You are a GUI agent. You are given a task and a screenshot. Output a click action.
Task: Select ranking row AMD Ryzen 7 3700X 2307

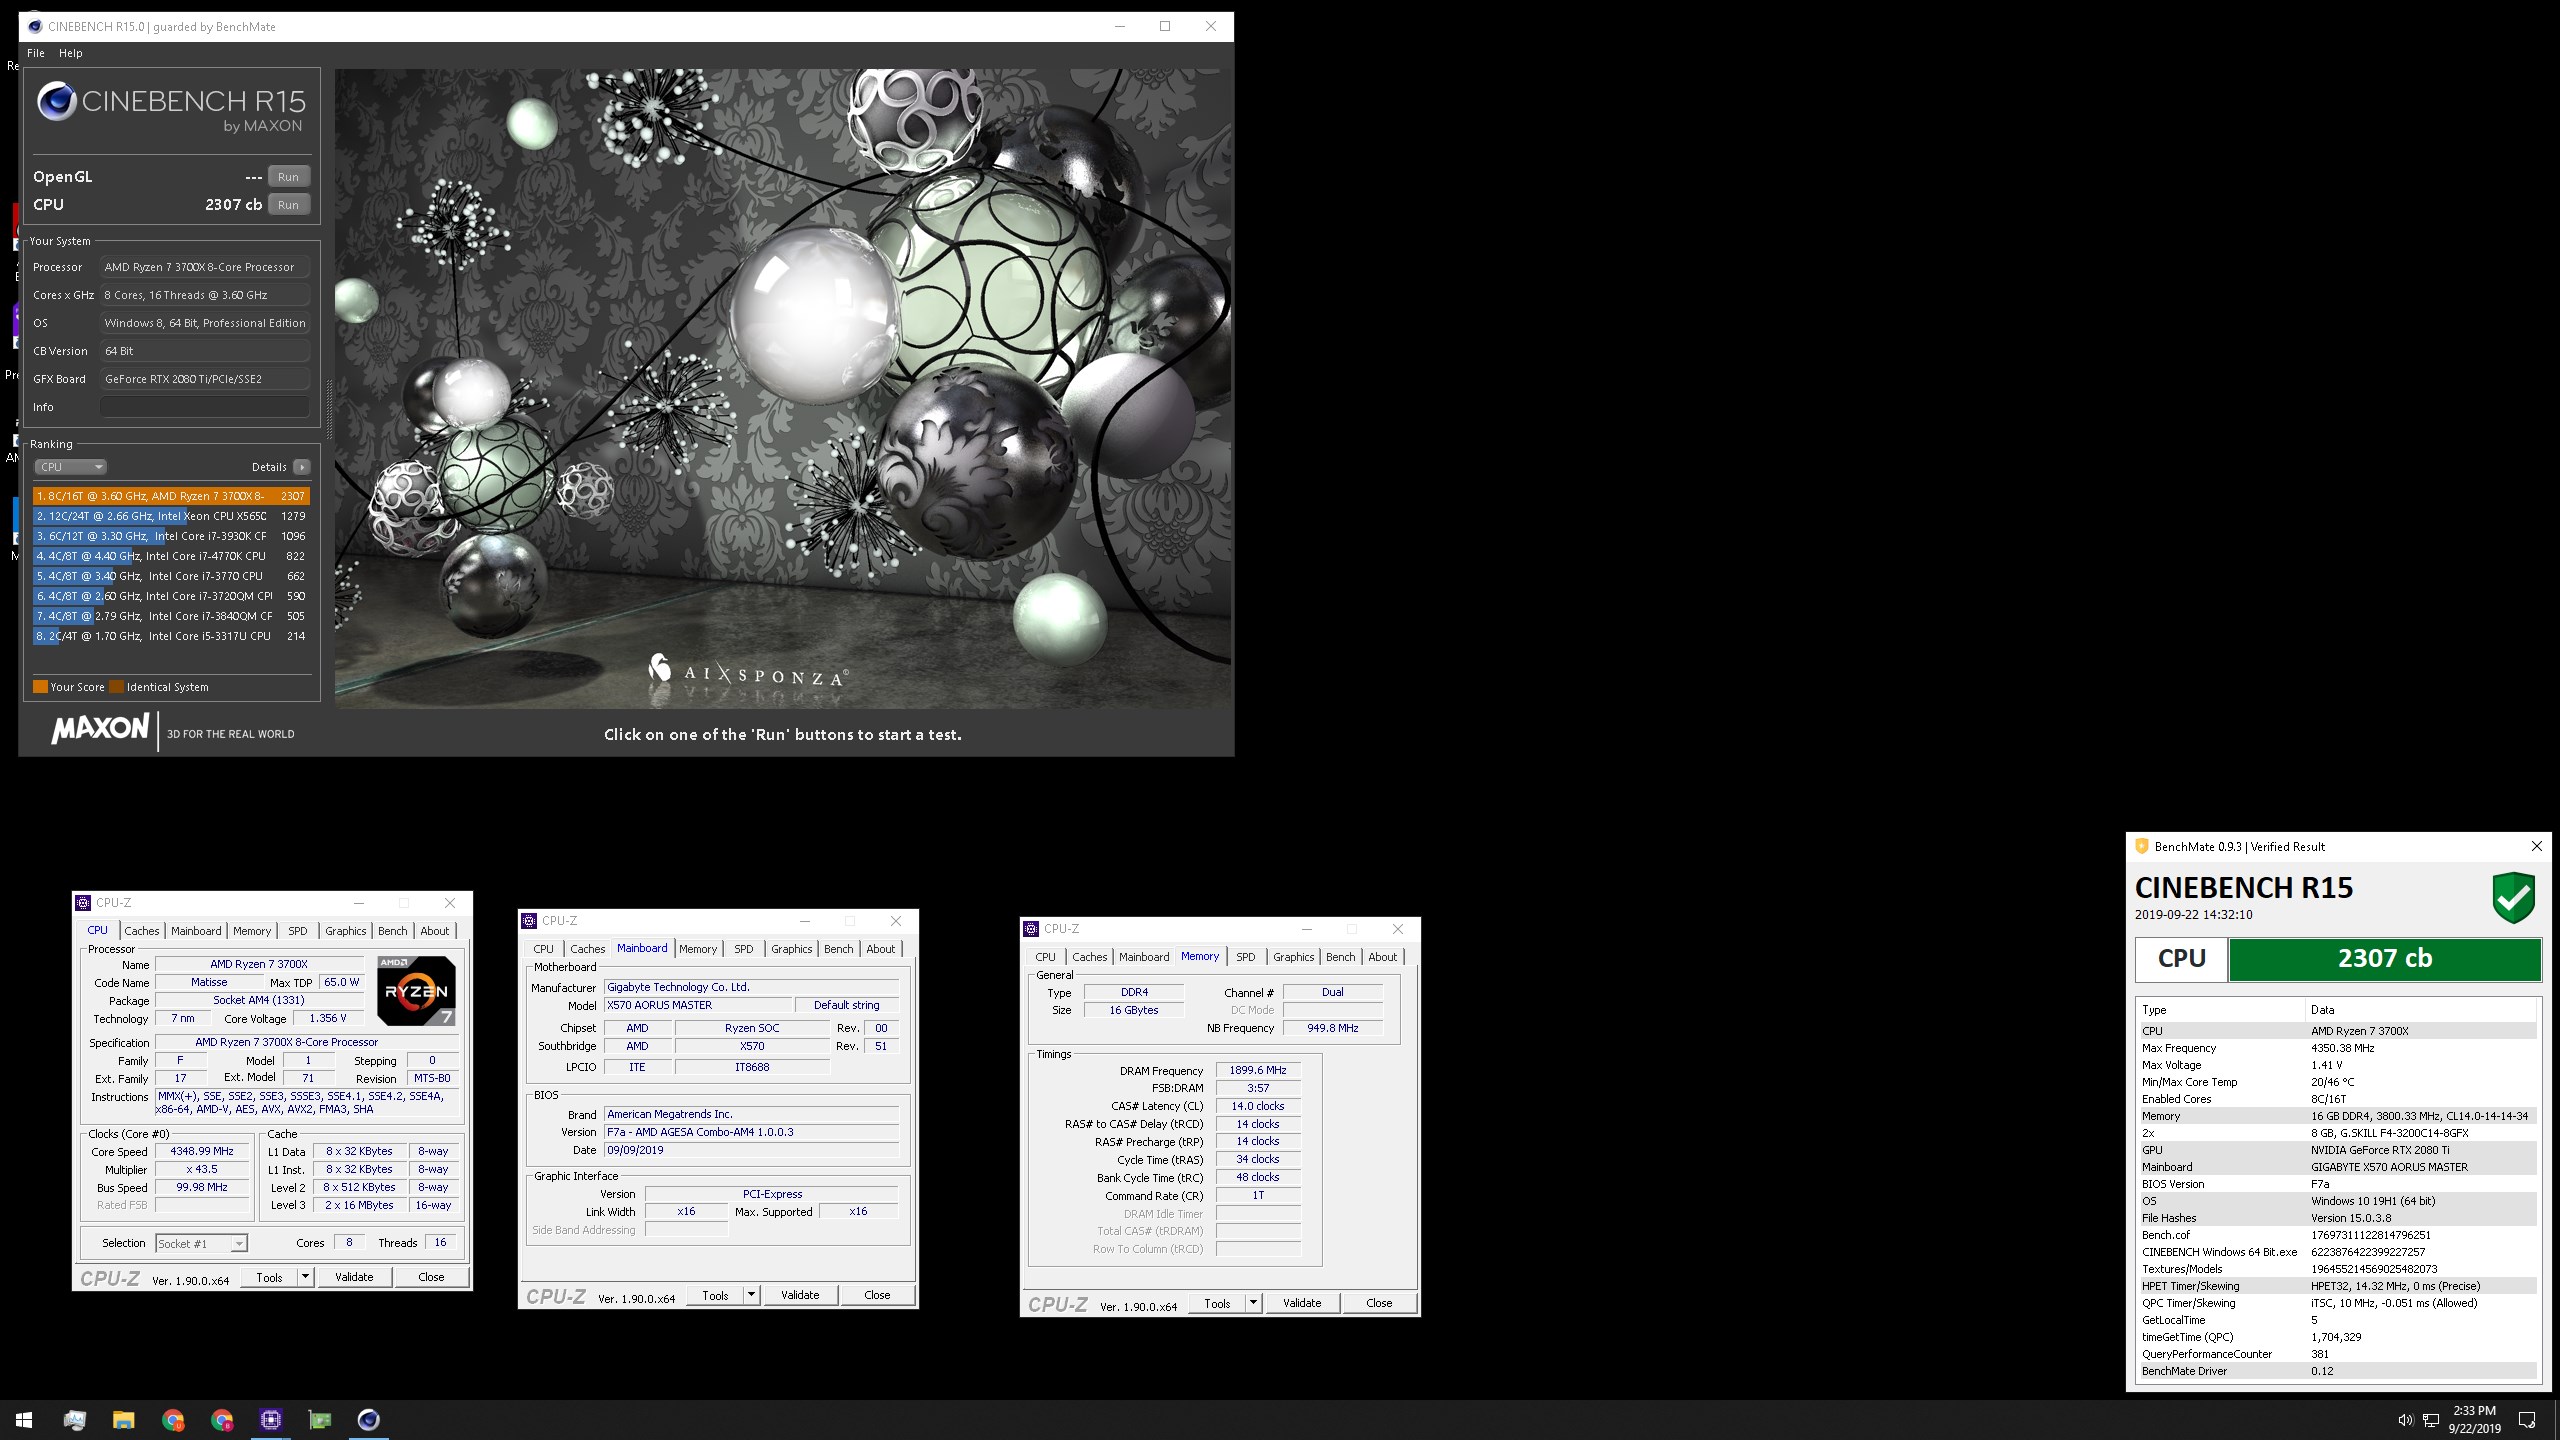coord(171,496)
